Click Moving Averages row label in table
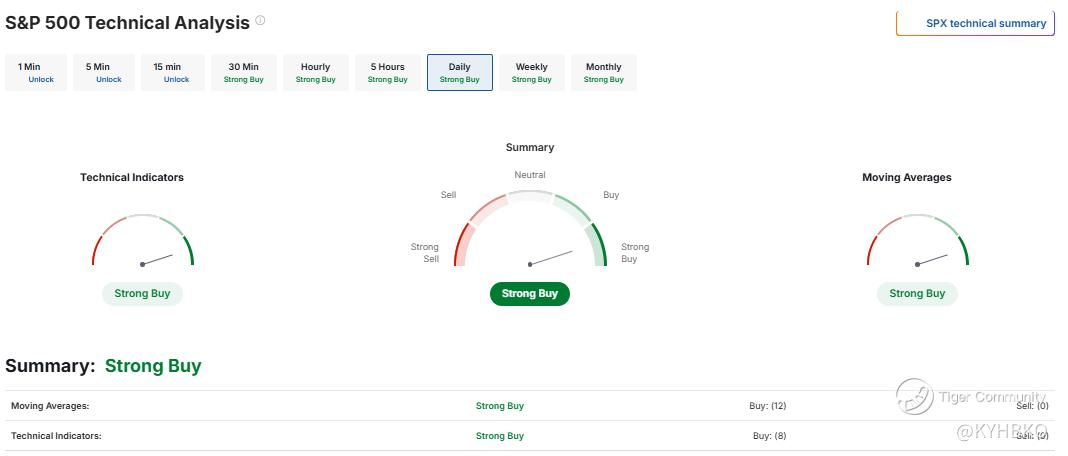The width and height of the screenshot is (1068, 456). click(x=50, y=406)
